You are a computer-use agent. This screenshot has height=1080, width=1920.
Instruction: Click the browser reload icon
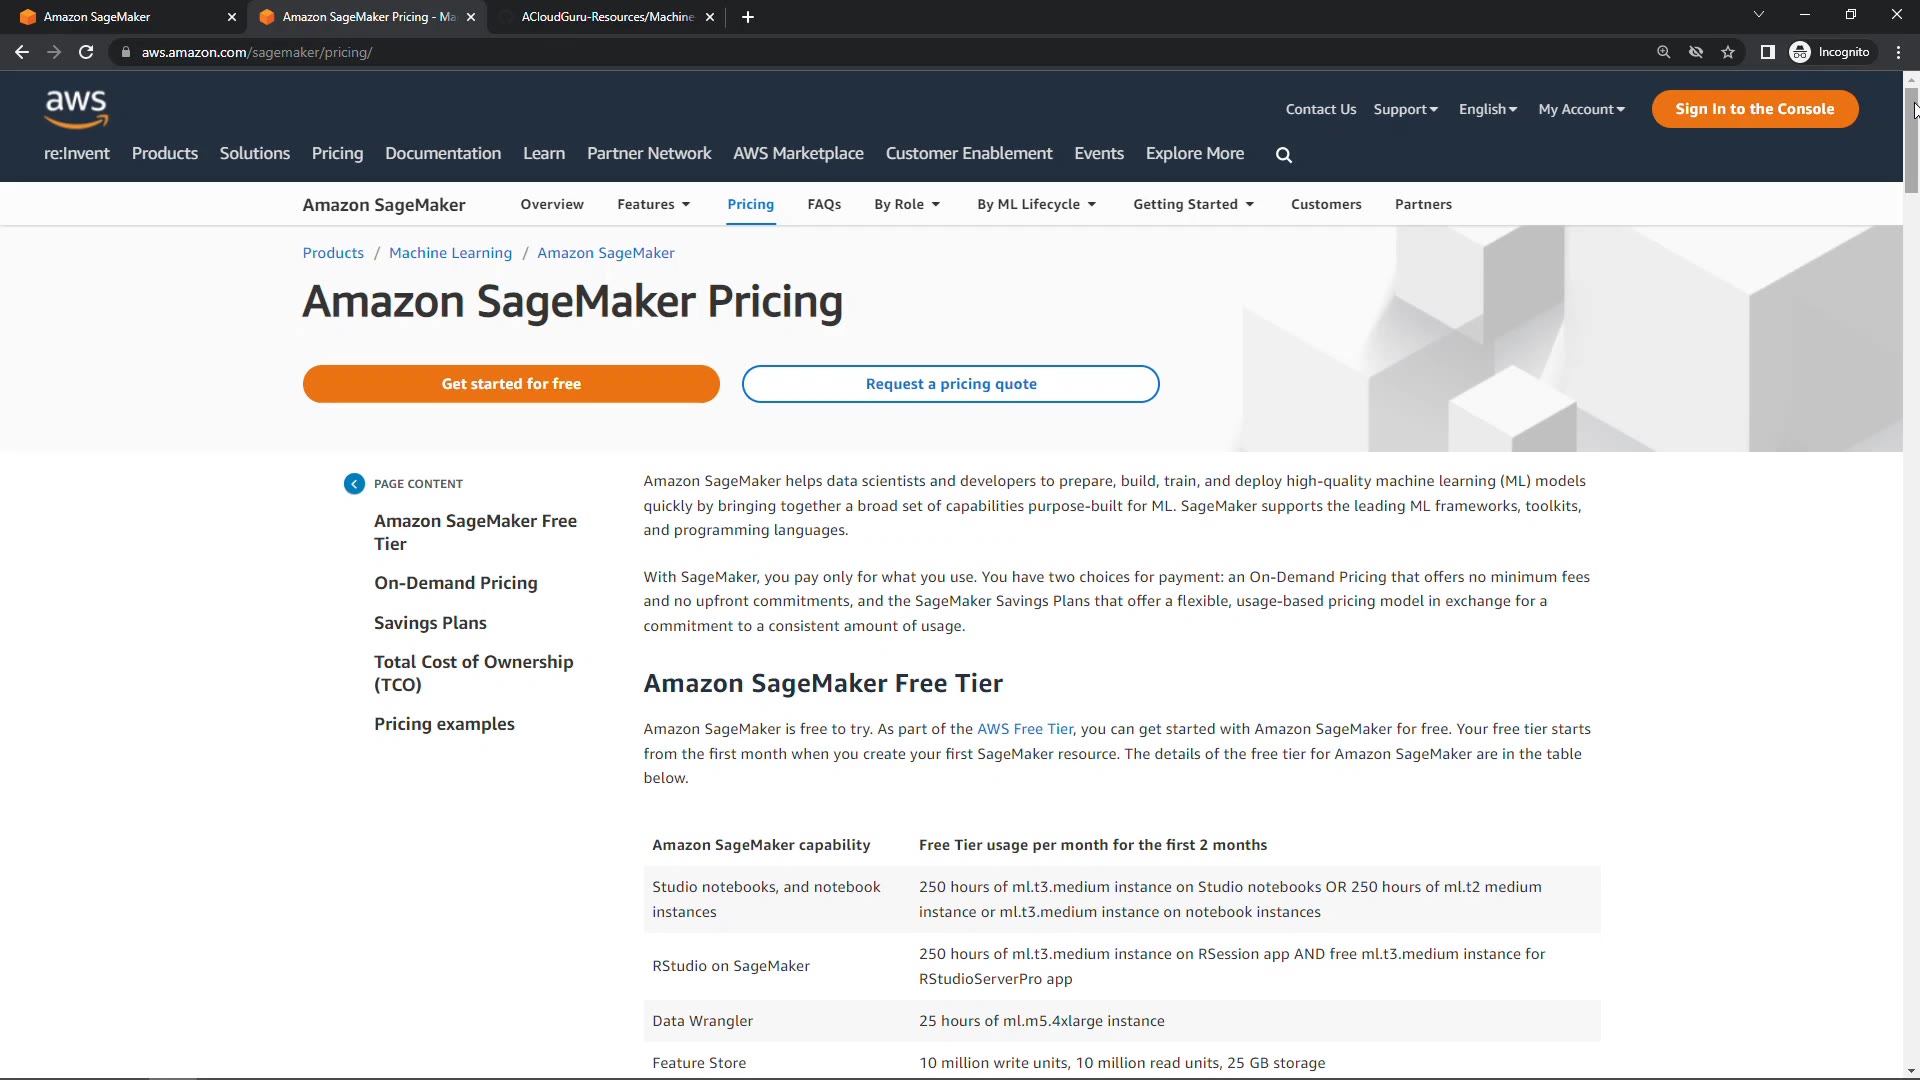(86, 52)
